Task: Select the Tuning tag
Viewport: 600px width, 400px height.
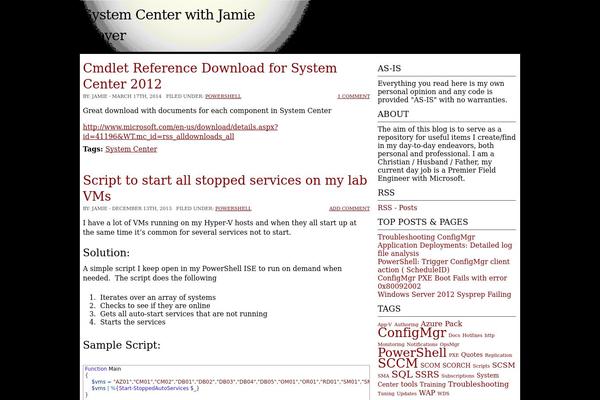Action: click(386, 393)
